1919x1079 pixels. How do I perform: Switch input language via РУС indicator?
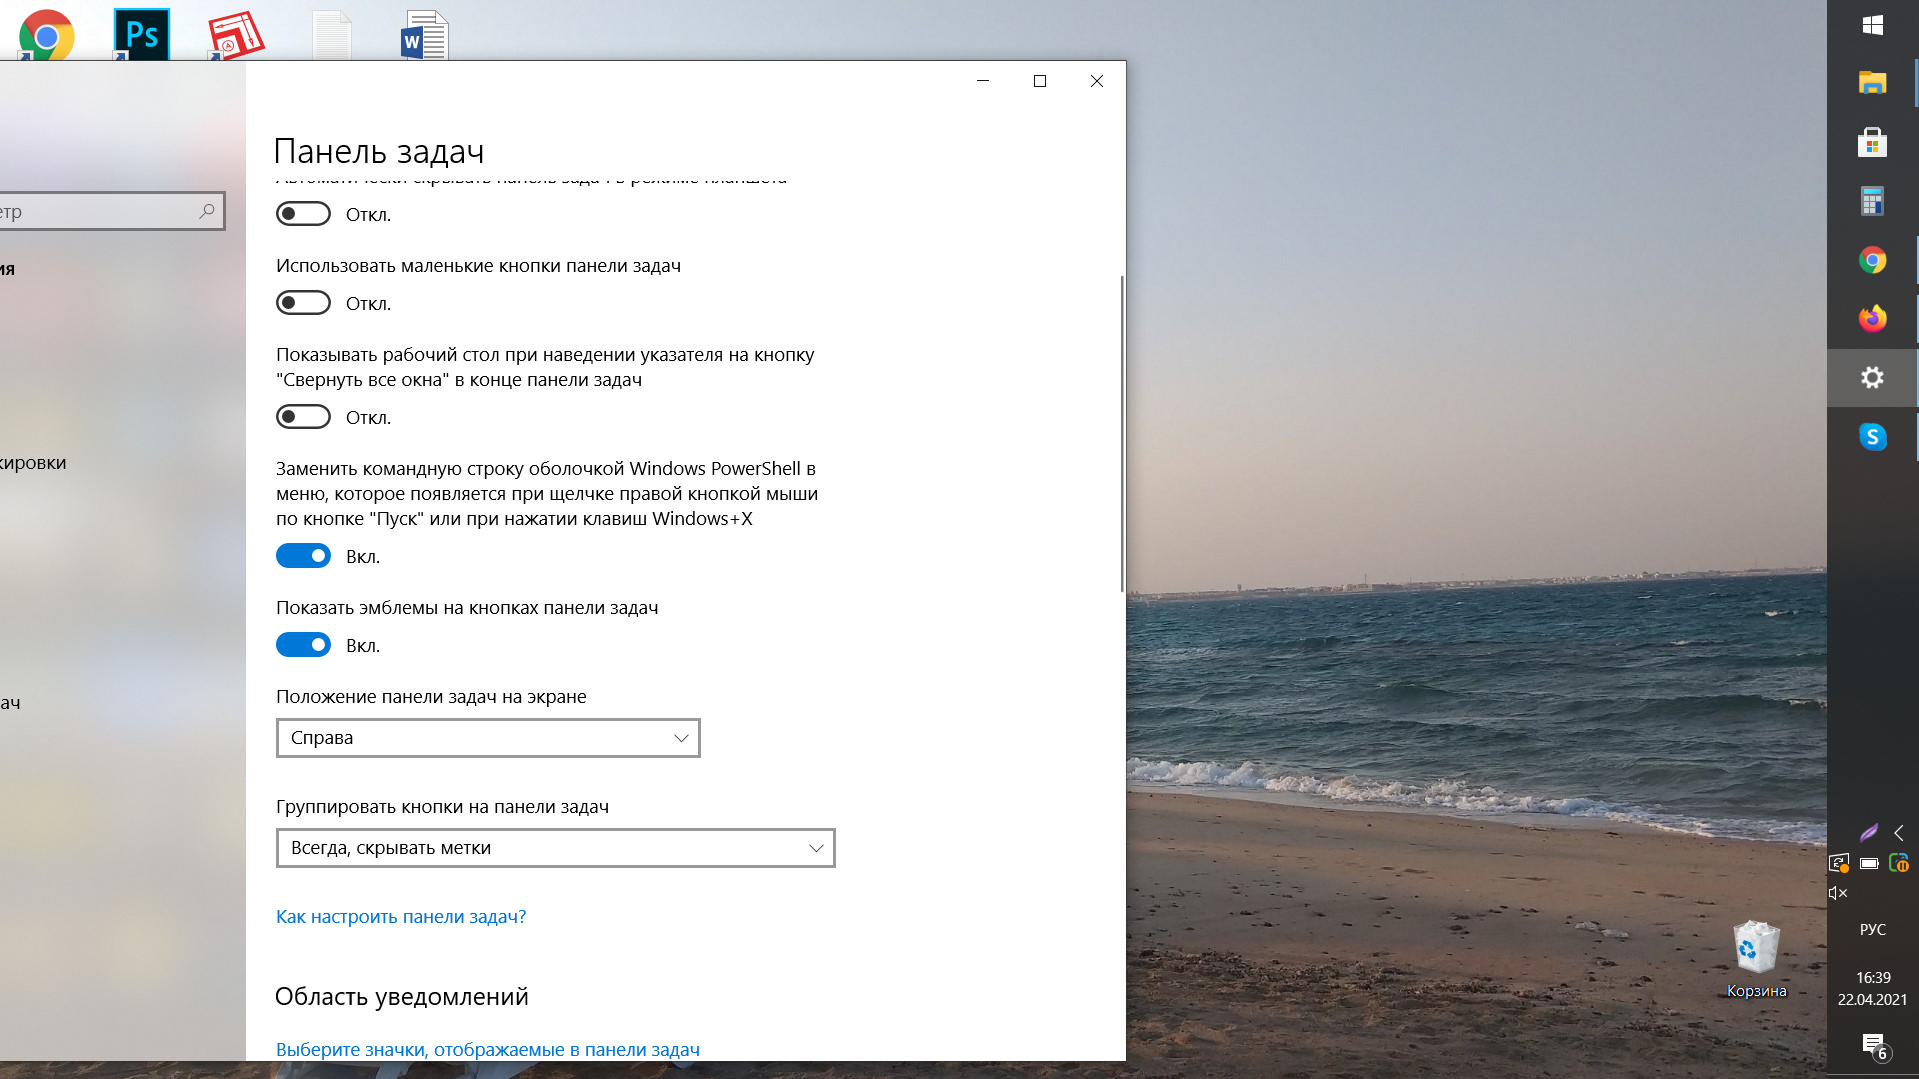coord(1873,930)
